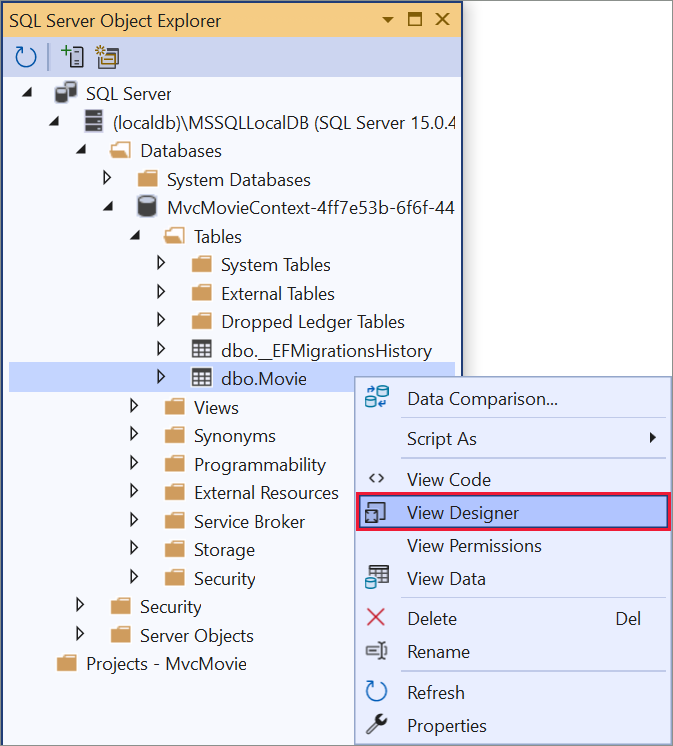This screenshot has width=673, height=746.
Task: Toggle the panel's auto hide pin
Action: point(415,19)
